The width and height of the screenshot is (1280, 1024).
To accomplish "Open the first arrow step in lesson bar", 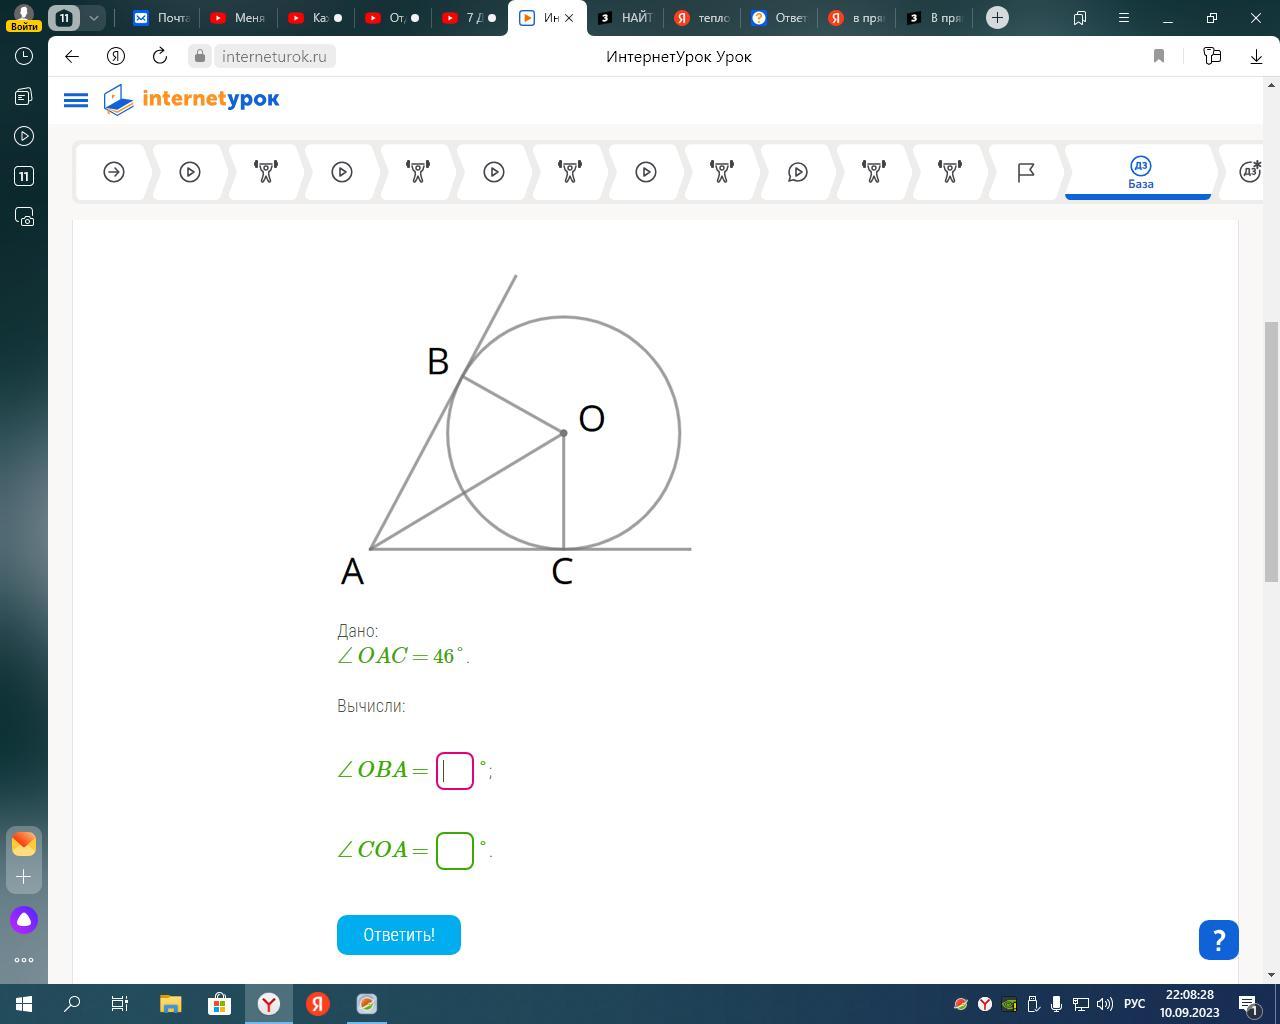I will pyautogui.click(x=114, y=172).
